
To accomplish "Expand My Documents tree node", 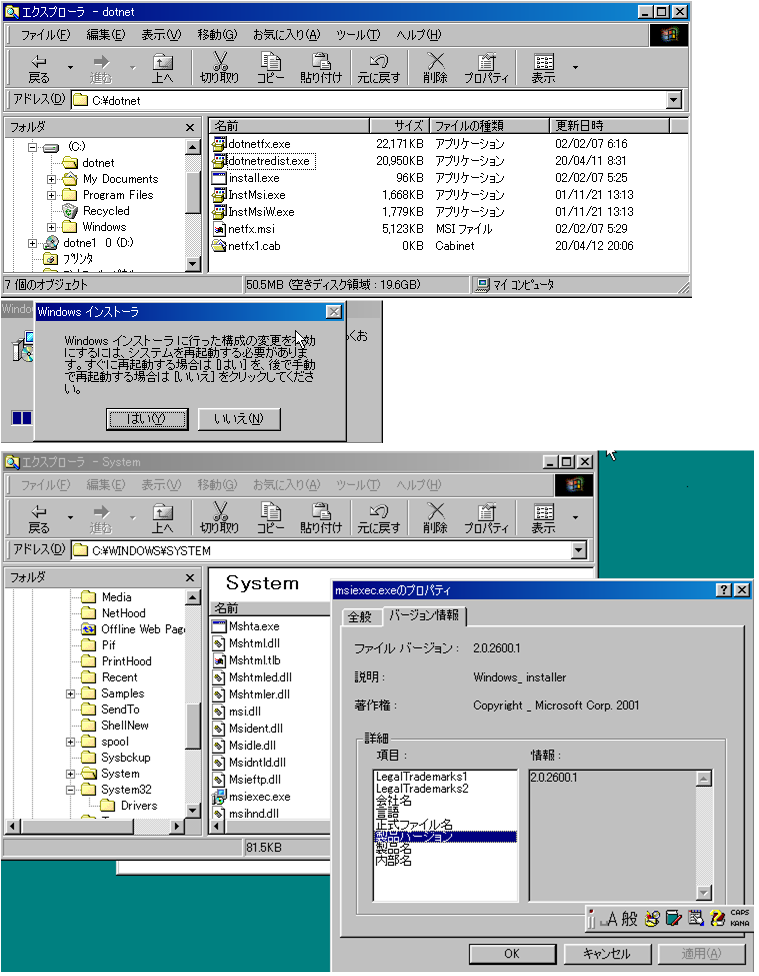I will click(52, 179).
